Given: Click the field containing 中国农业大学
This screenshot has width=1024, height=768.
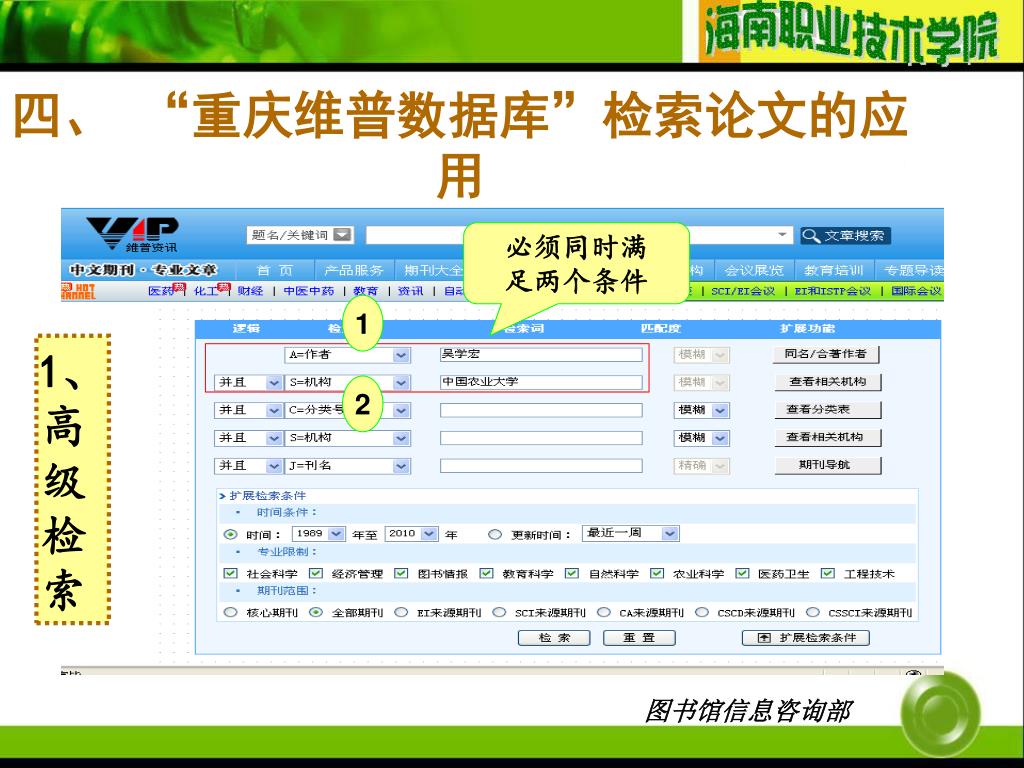Looking at the screenshot, I should click(x=541, y=382).
